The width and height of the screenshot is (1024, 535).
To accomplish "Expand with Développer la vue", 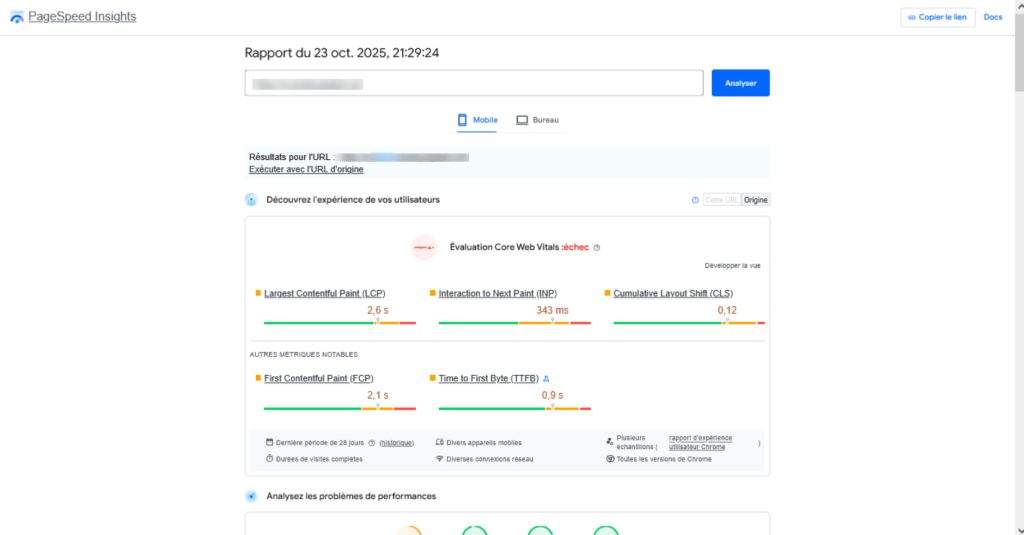I will (732, 266).
